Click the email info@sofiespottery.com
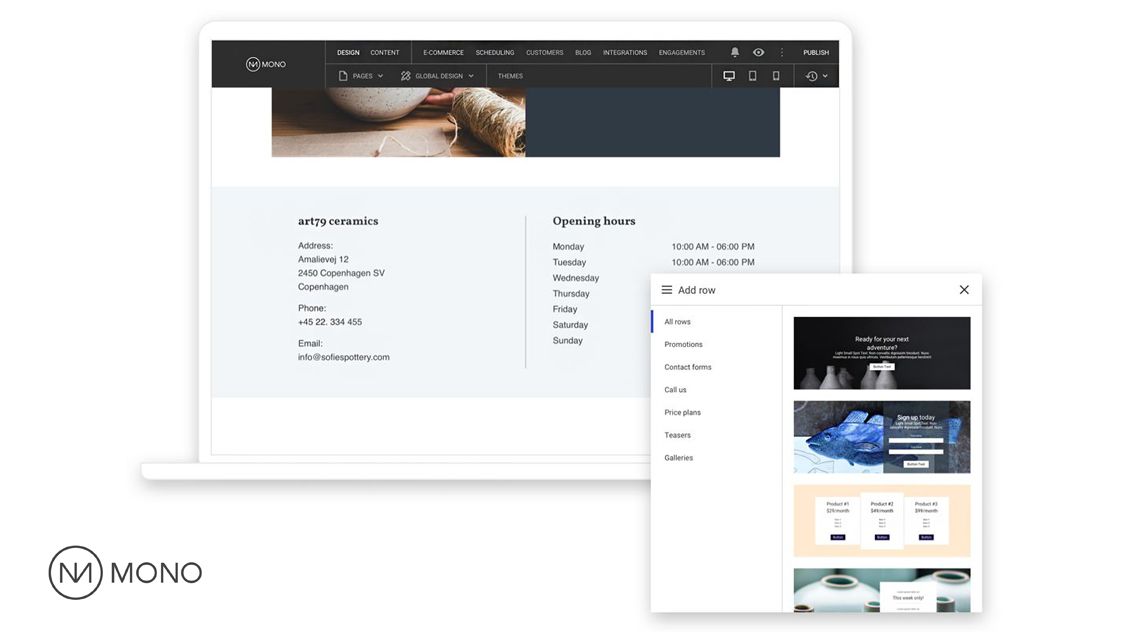 click(344, 357)
